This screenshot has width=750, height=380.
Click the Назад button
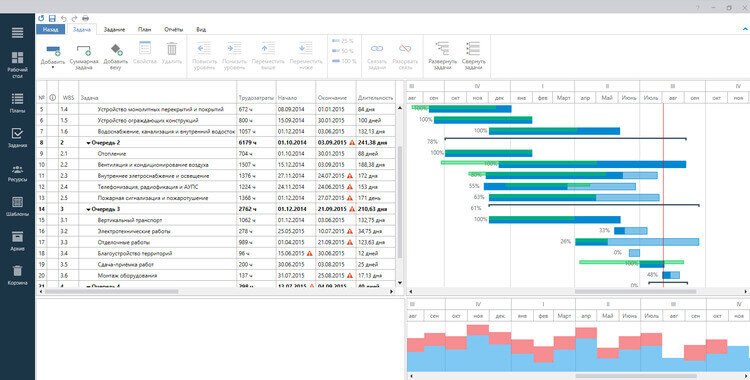(x=50, y=30)
